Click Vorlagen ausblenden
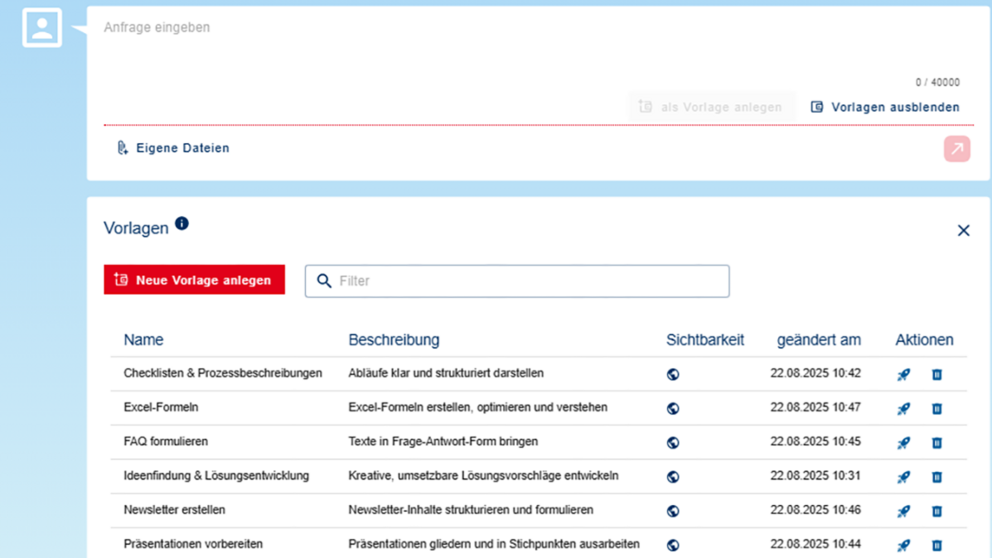The height and width of the screenshot is (558, 992). pyautogui.click(x=885, y=107)
